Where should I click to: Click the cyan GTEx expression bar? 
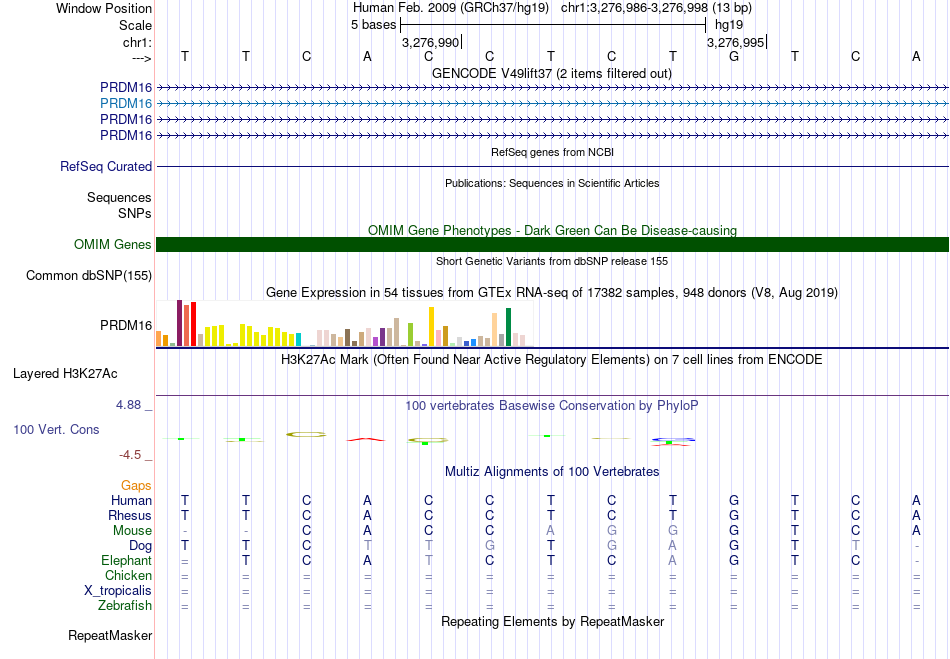tap(298, 339)
